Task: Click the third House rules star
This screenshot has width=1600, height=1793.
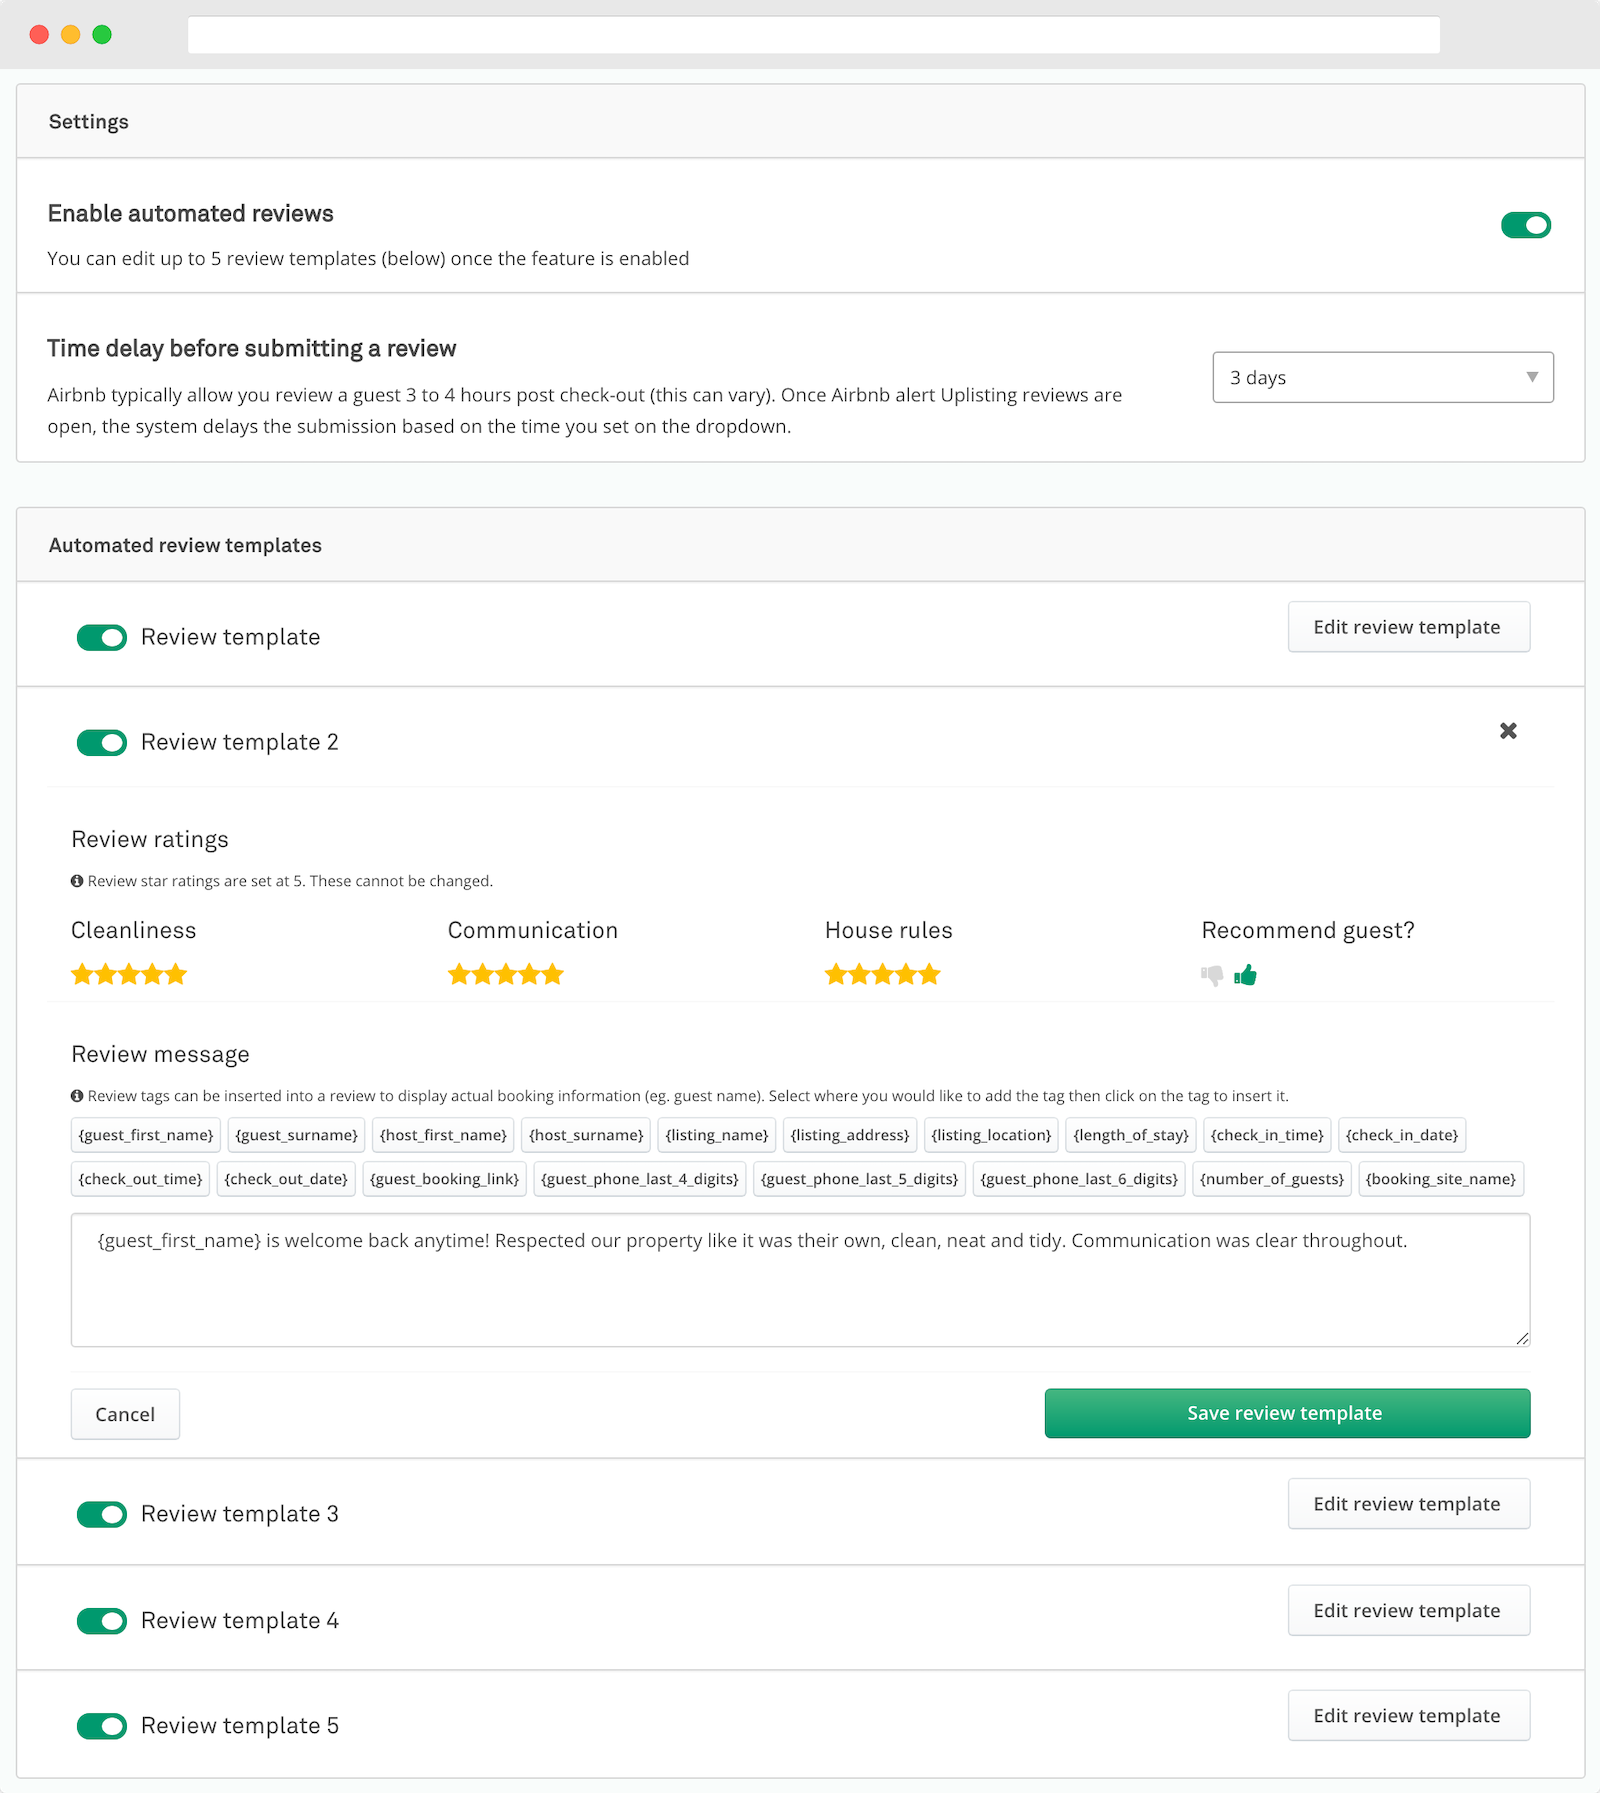Action: click(883, 974)
